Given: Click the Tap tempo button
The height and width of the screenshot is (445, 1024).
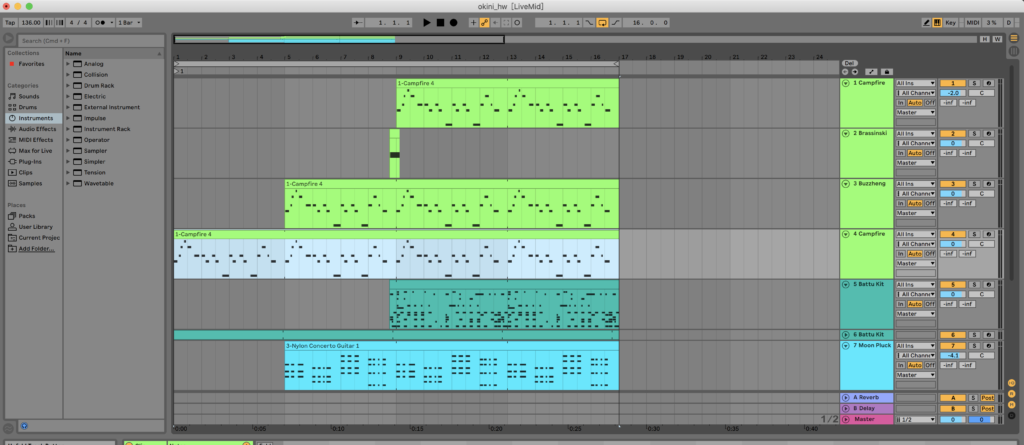Looking at the screenshot, I should pyautogui.click(x=9, y=22).
